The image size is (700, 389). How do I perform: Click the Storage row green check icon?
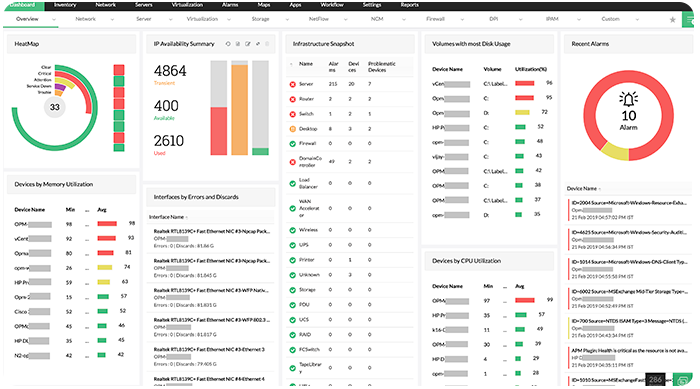tap(292, 290)
